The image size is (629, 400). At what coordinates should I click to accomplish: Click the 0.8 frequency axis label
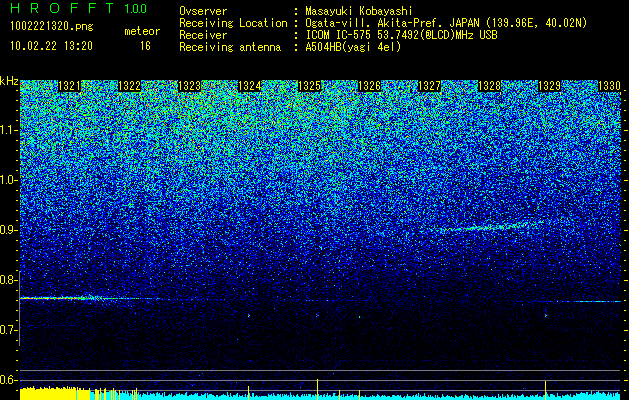[8, 280]
